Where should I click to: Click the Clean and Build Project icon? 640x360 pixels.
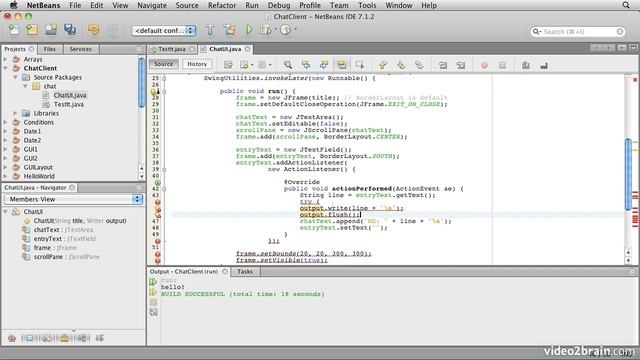pos(229,30)
